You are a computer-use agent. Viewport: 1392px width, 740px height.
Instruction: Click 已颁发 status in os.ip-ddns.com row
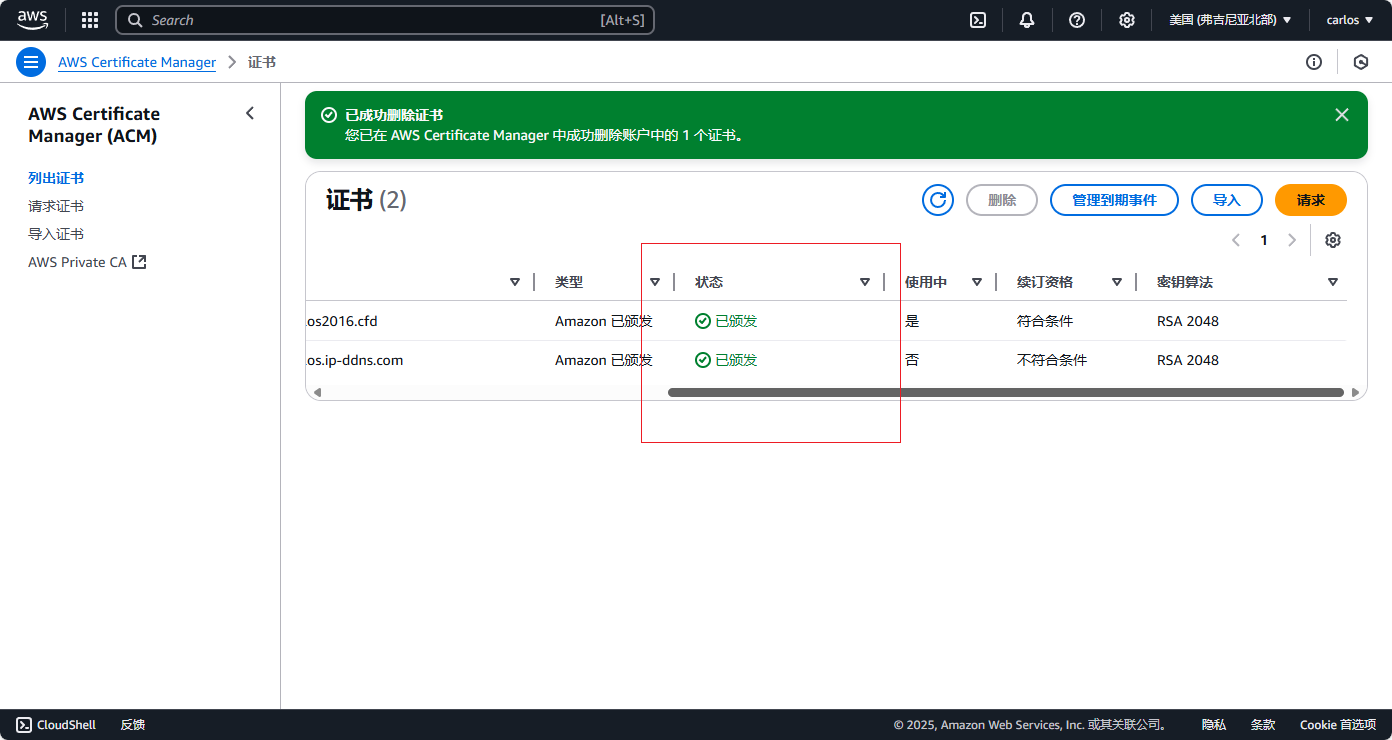(727, 360)
